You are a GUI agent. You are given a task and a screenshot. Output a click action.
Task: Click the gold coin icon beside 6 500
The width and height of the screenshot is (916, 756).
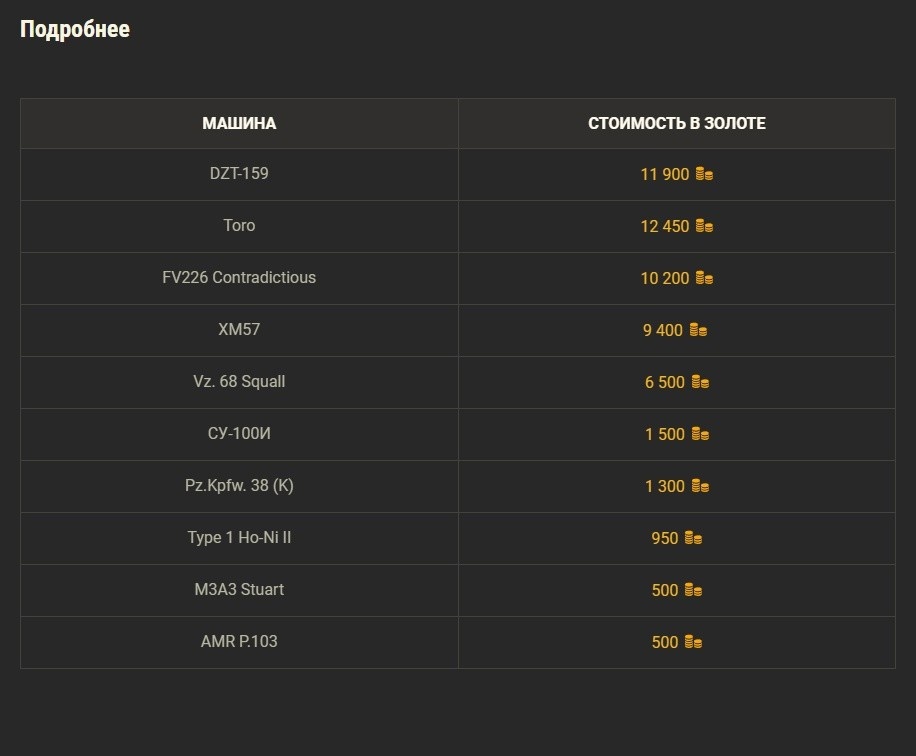700,383
